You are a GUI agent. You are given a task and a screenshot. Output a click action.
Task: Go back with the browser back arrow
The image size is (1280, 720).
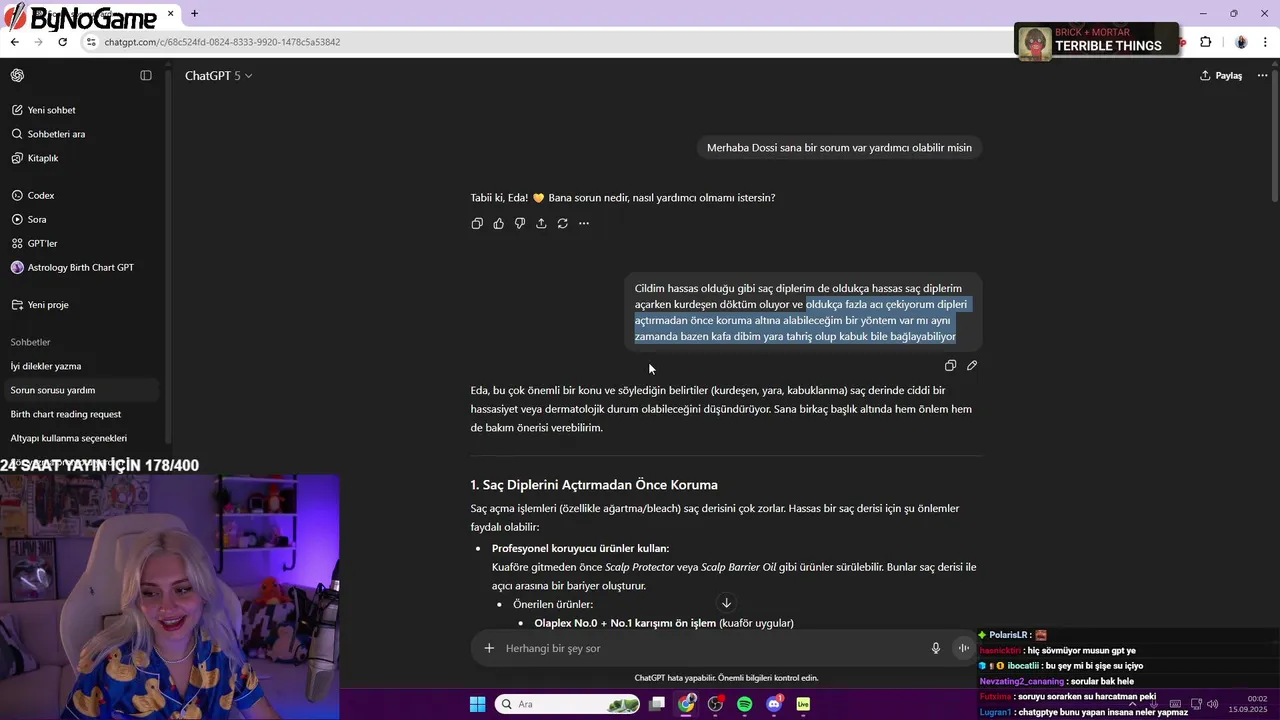14,42
